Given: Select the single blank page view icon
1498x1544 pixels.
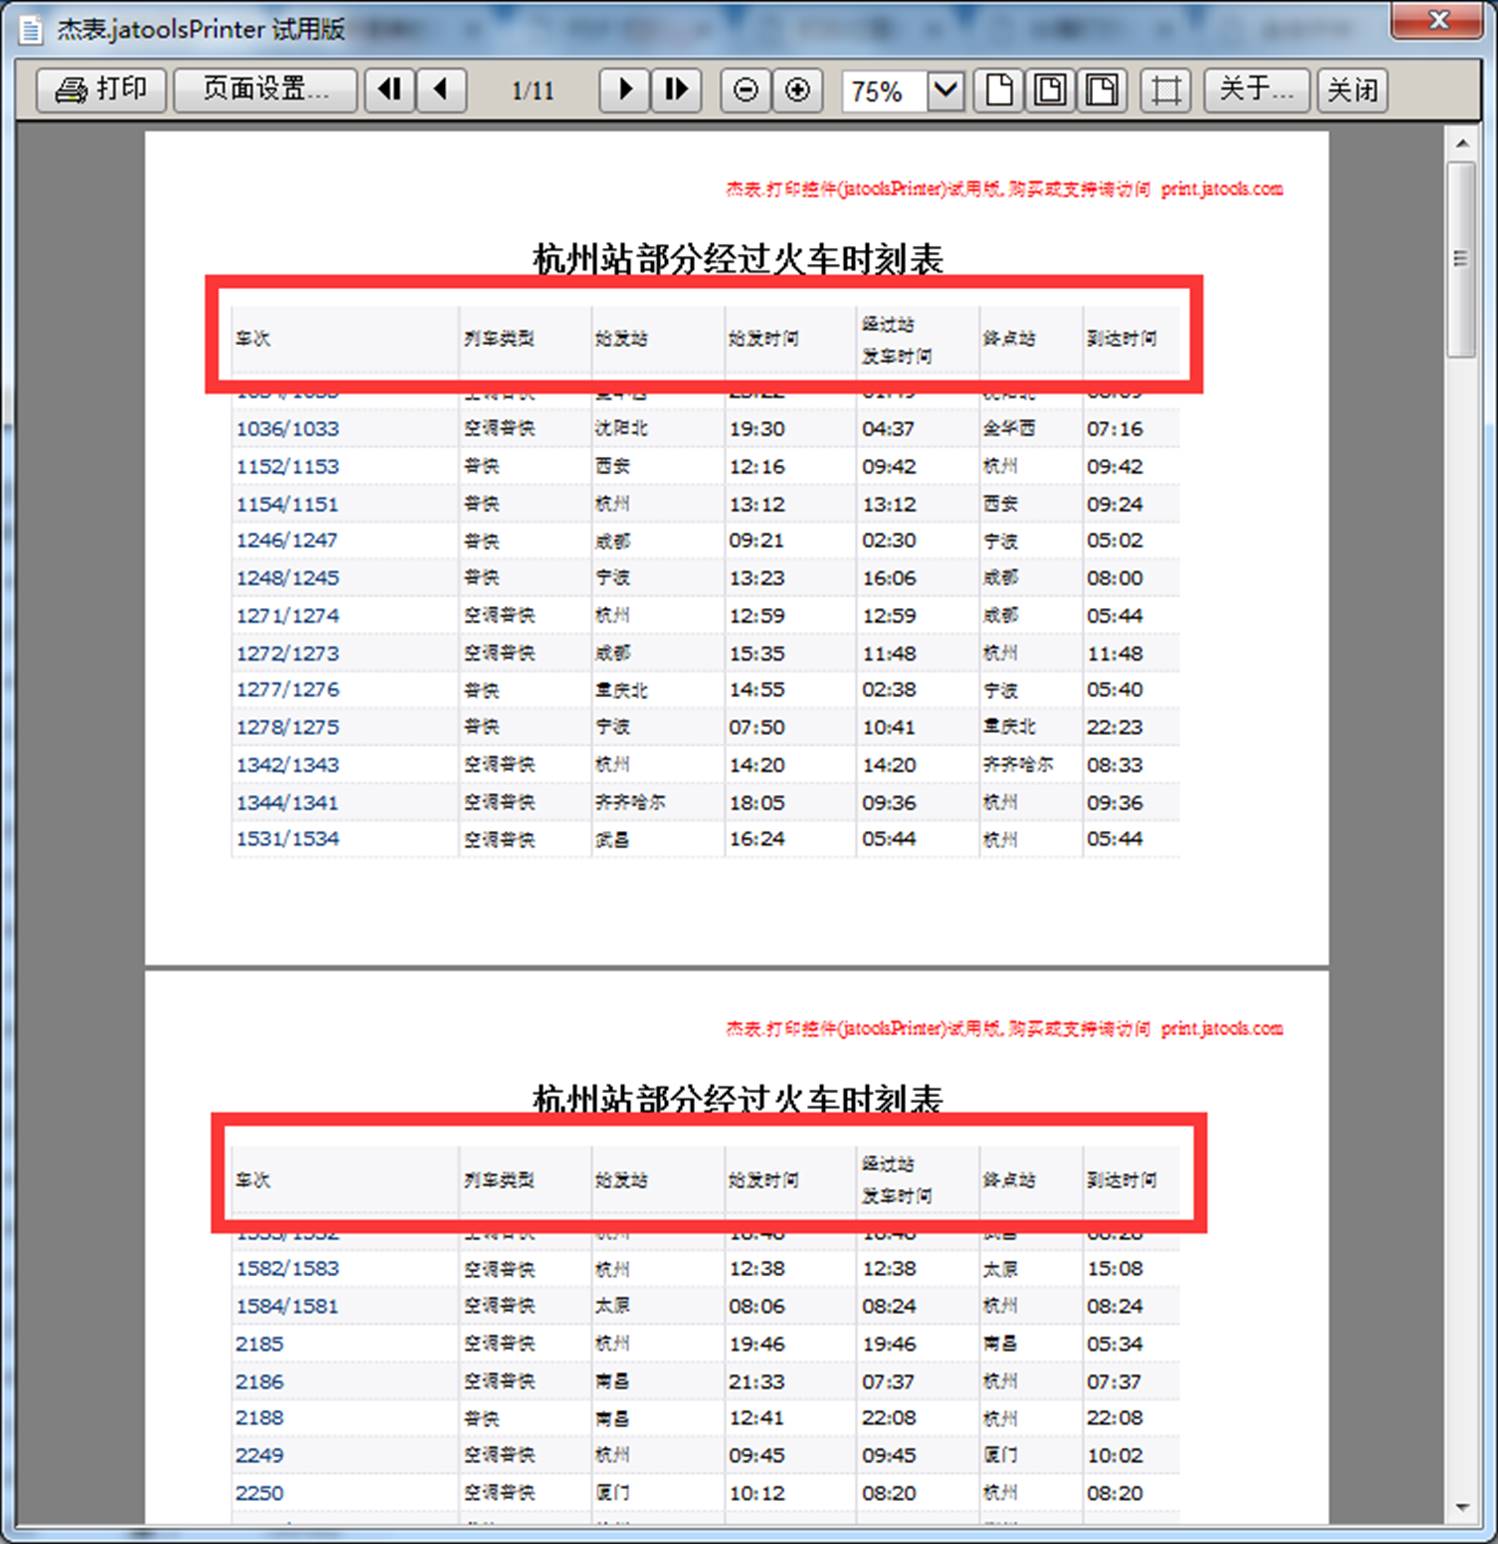Looking at the screenshot, I should (998, 91).
